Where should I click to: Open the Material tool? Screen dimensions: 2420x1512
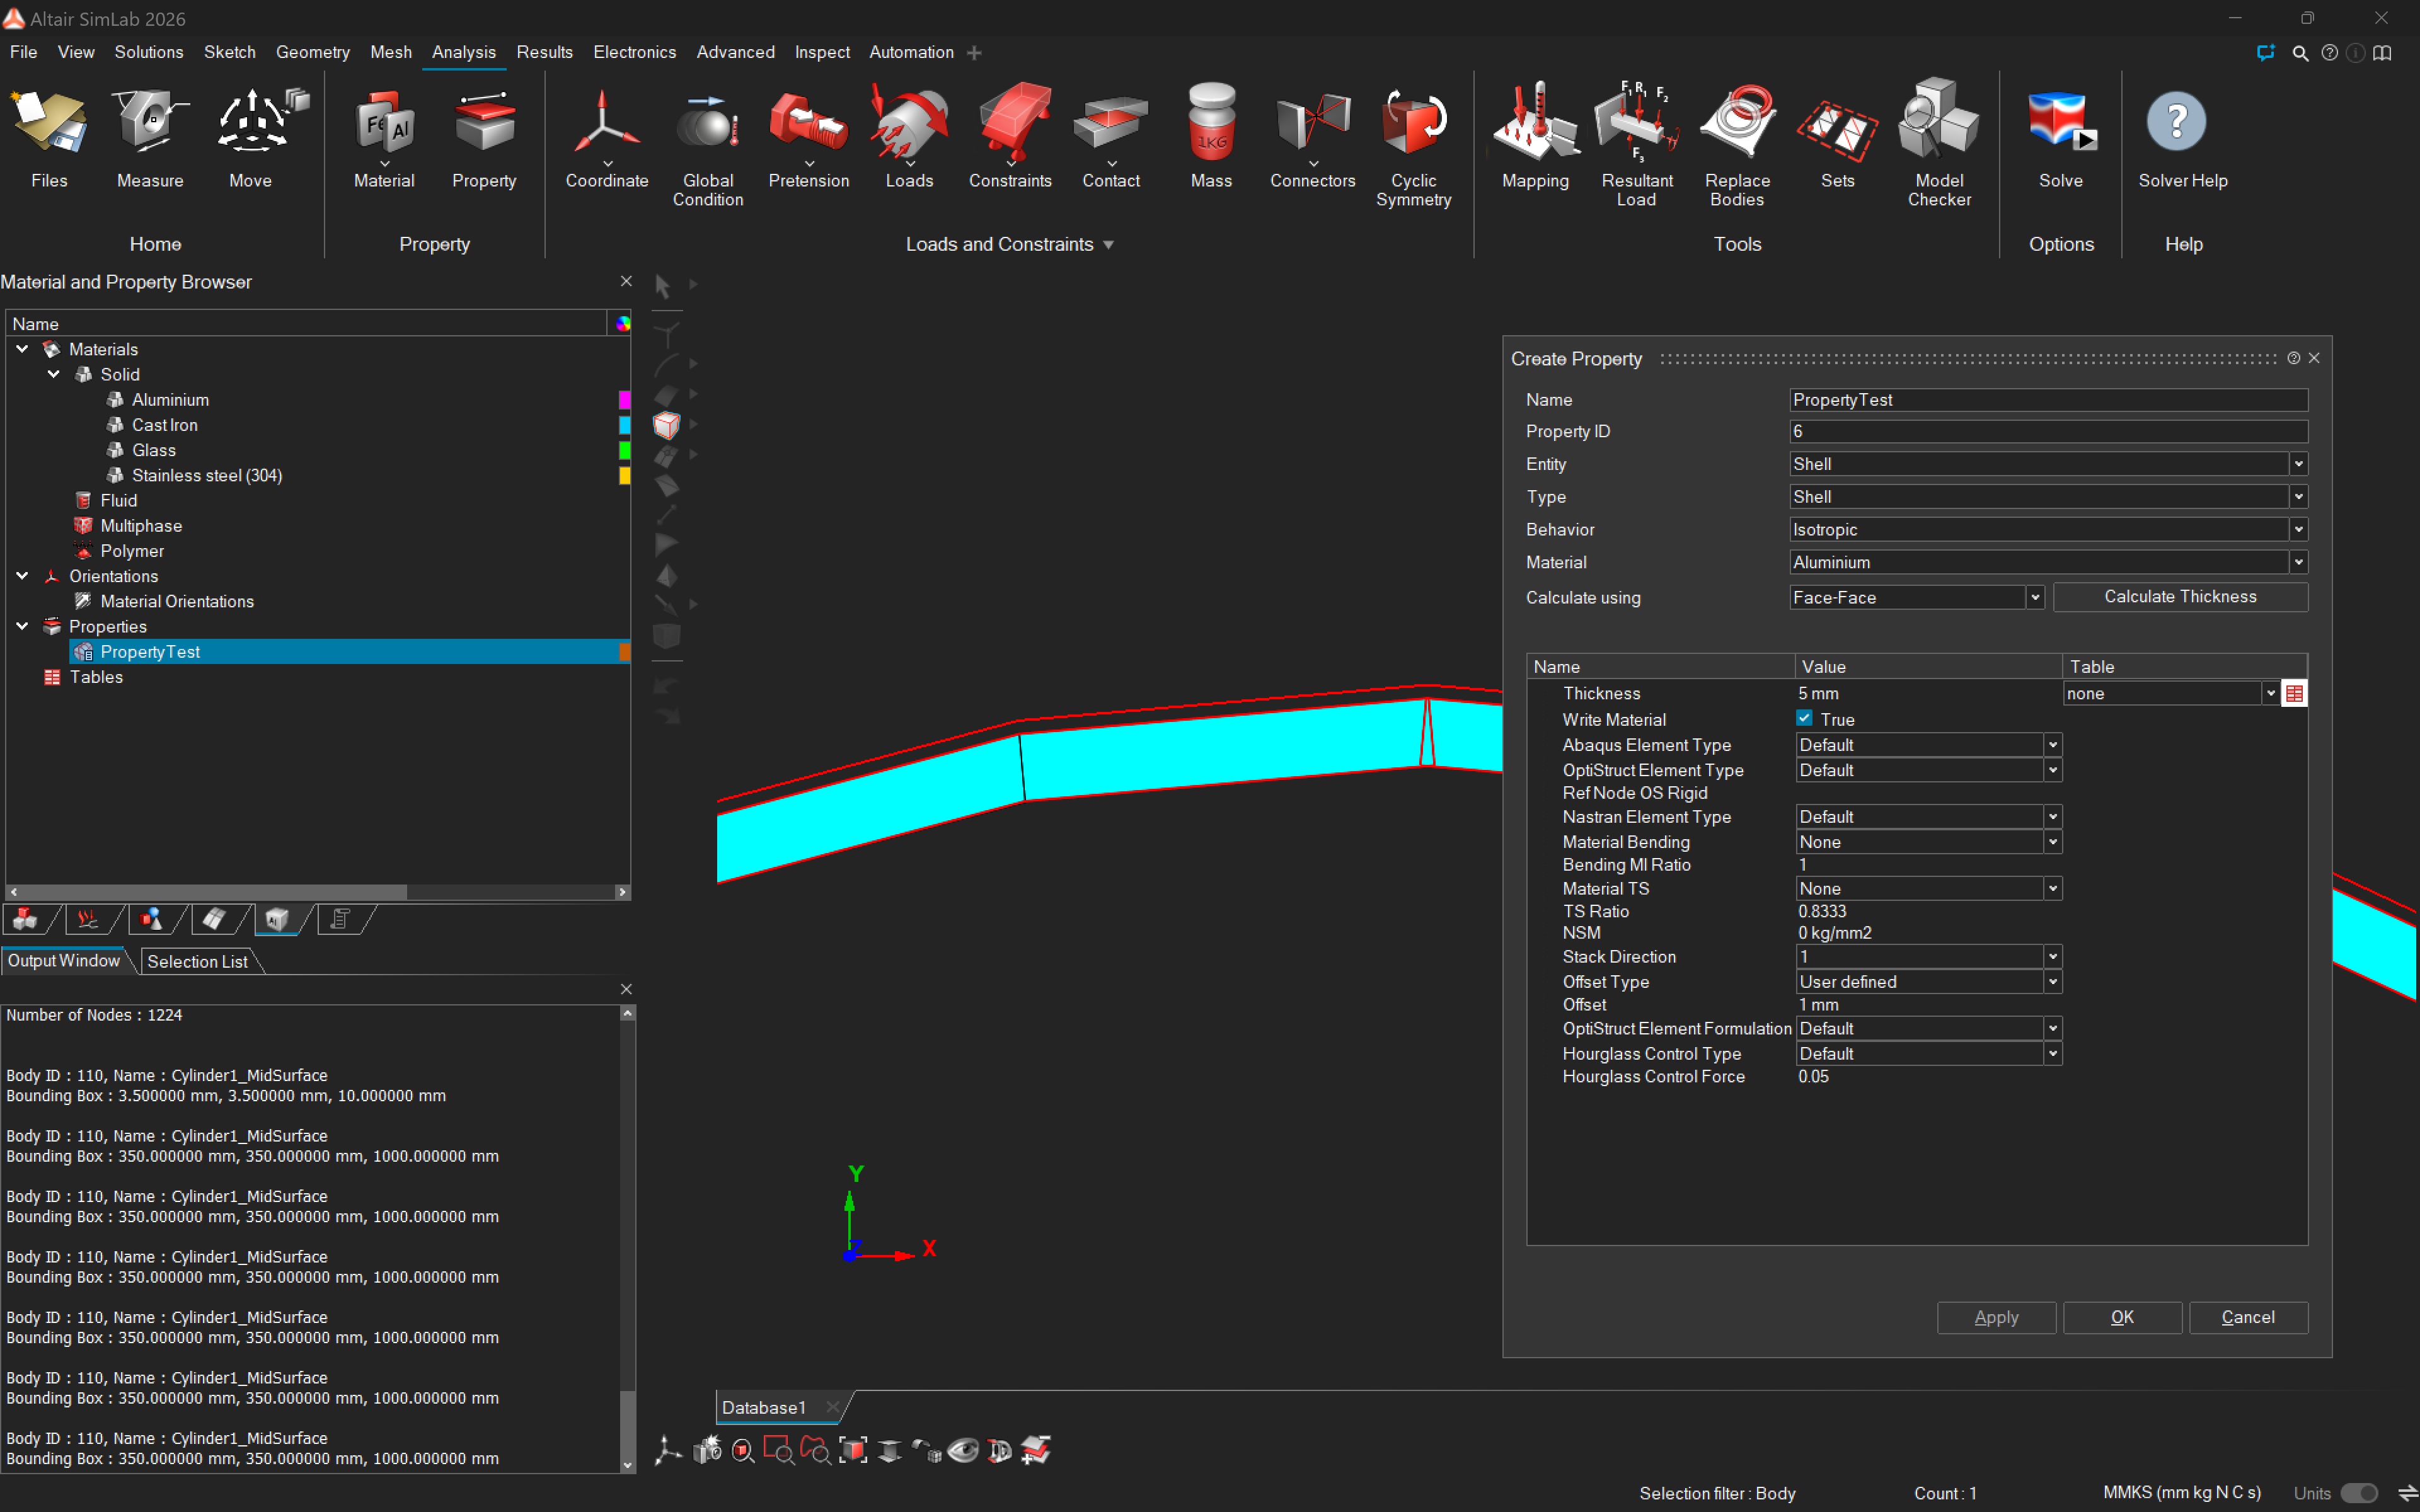384,135
